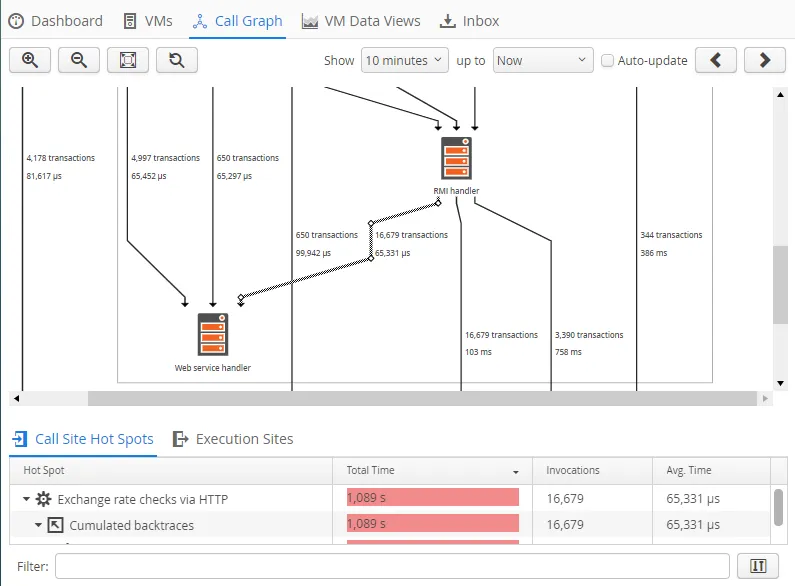
Task: Click the Cumulated backtraces arrow icon
Action: (x=55, y=525)
